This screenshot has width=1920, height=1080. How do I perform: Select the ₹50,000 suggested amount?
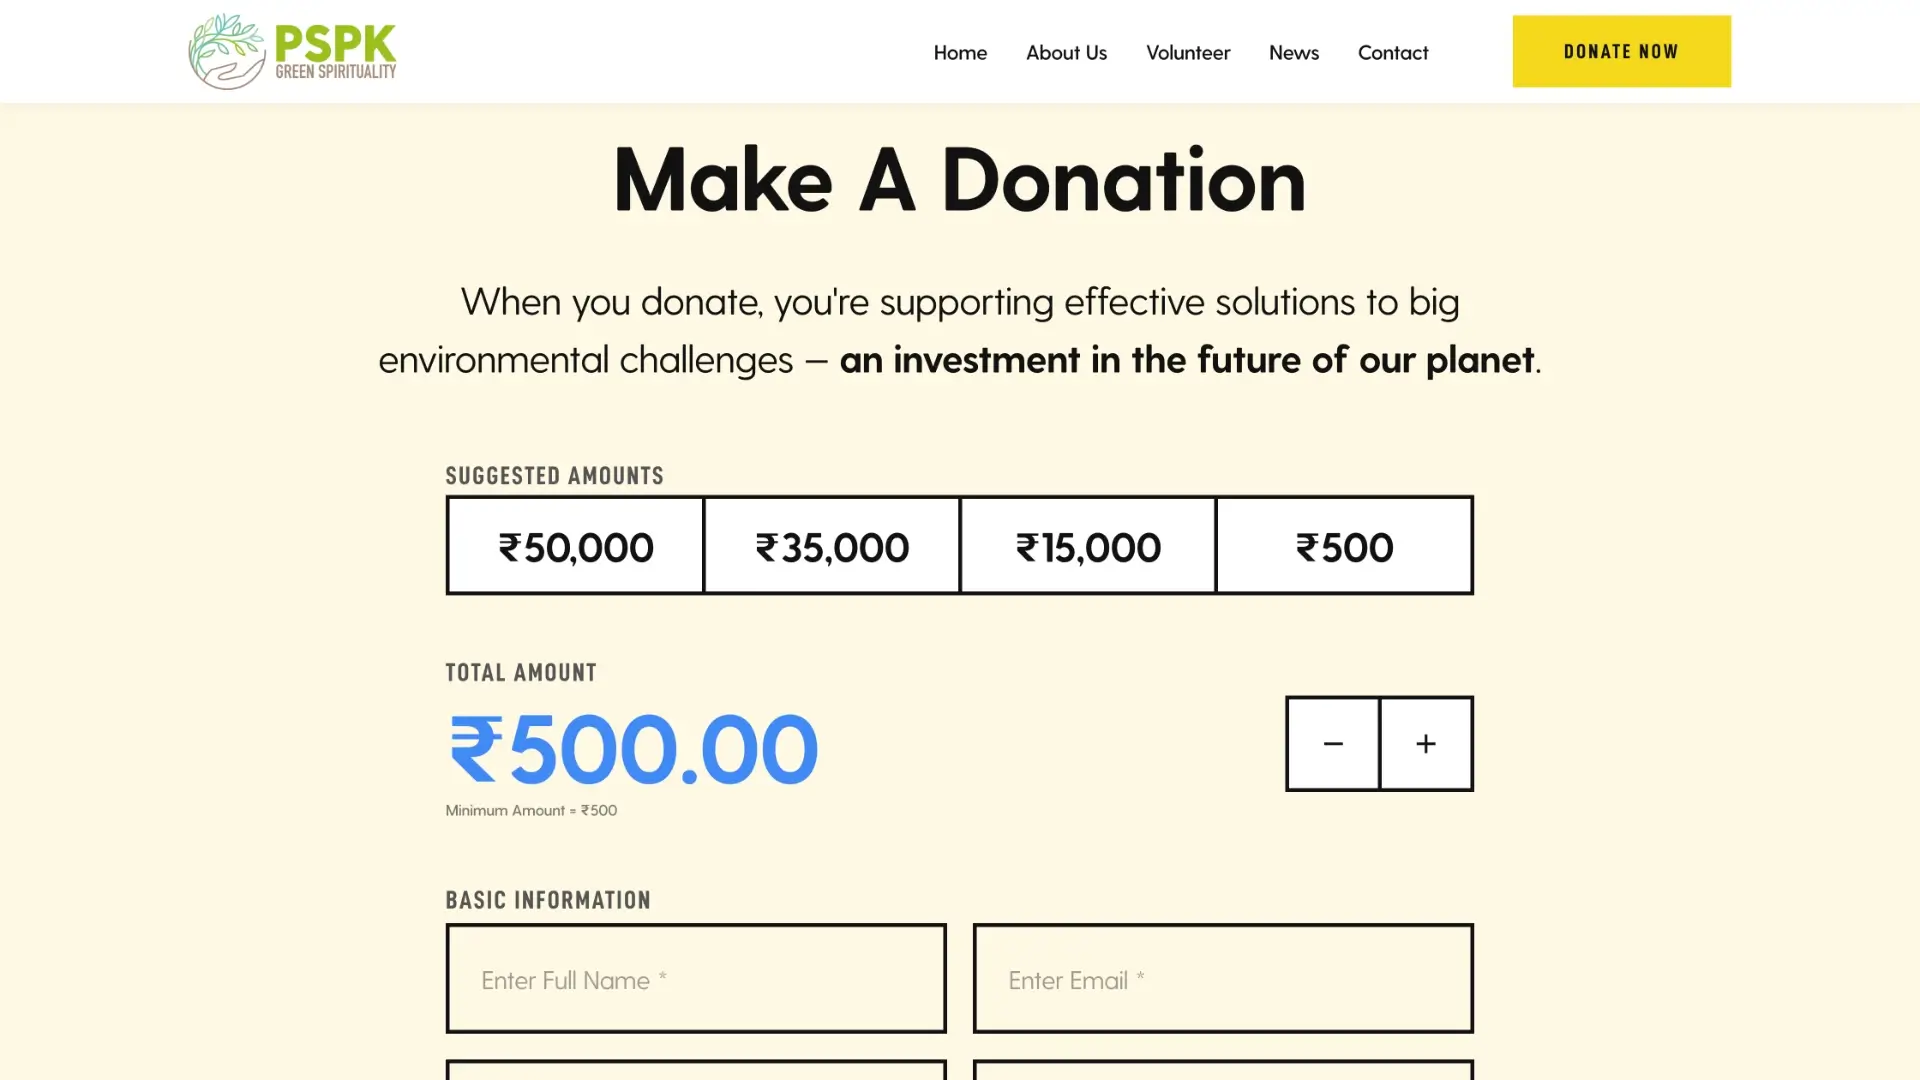point(576,546)
